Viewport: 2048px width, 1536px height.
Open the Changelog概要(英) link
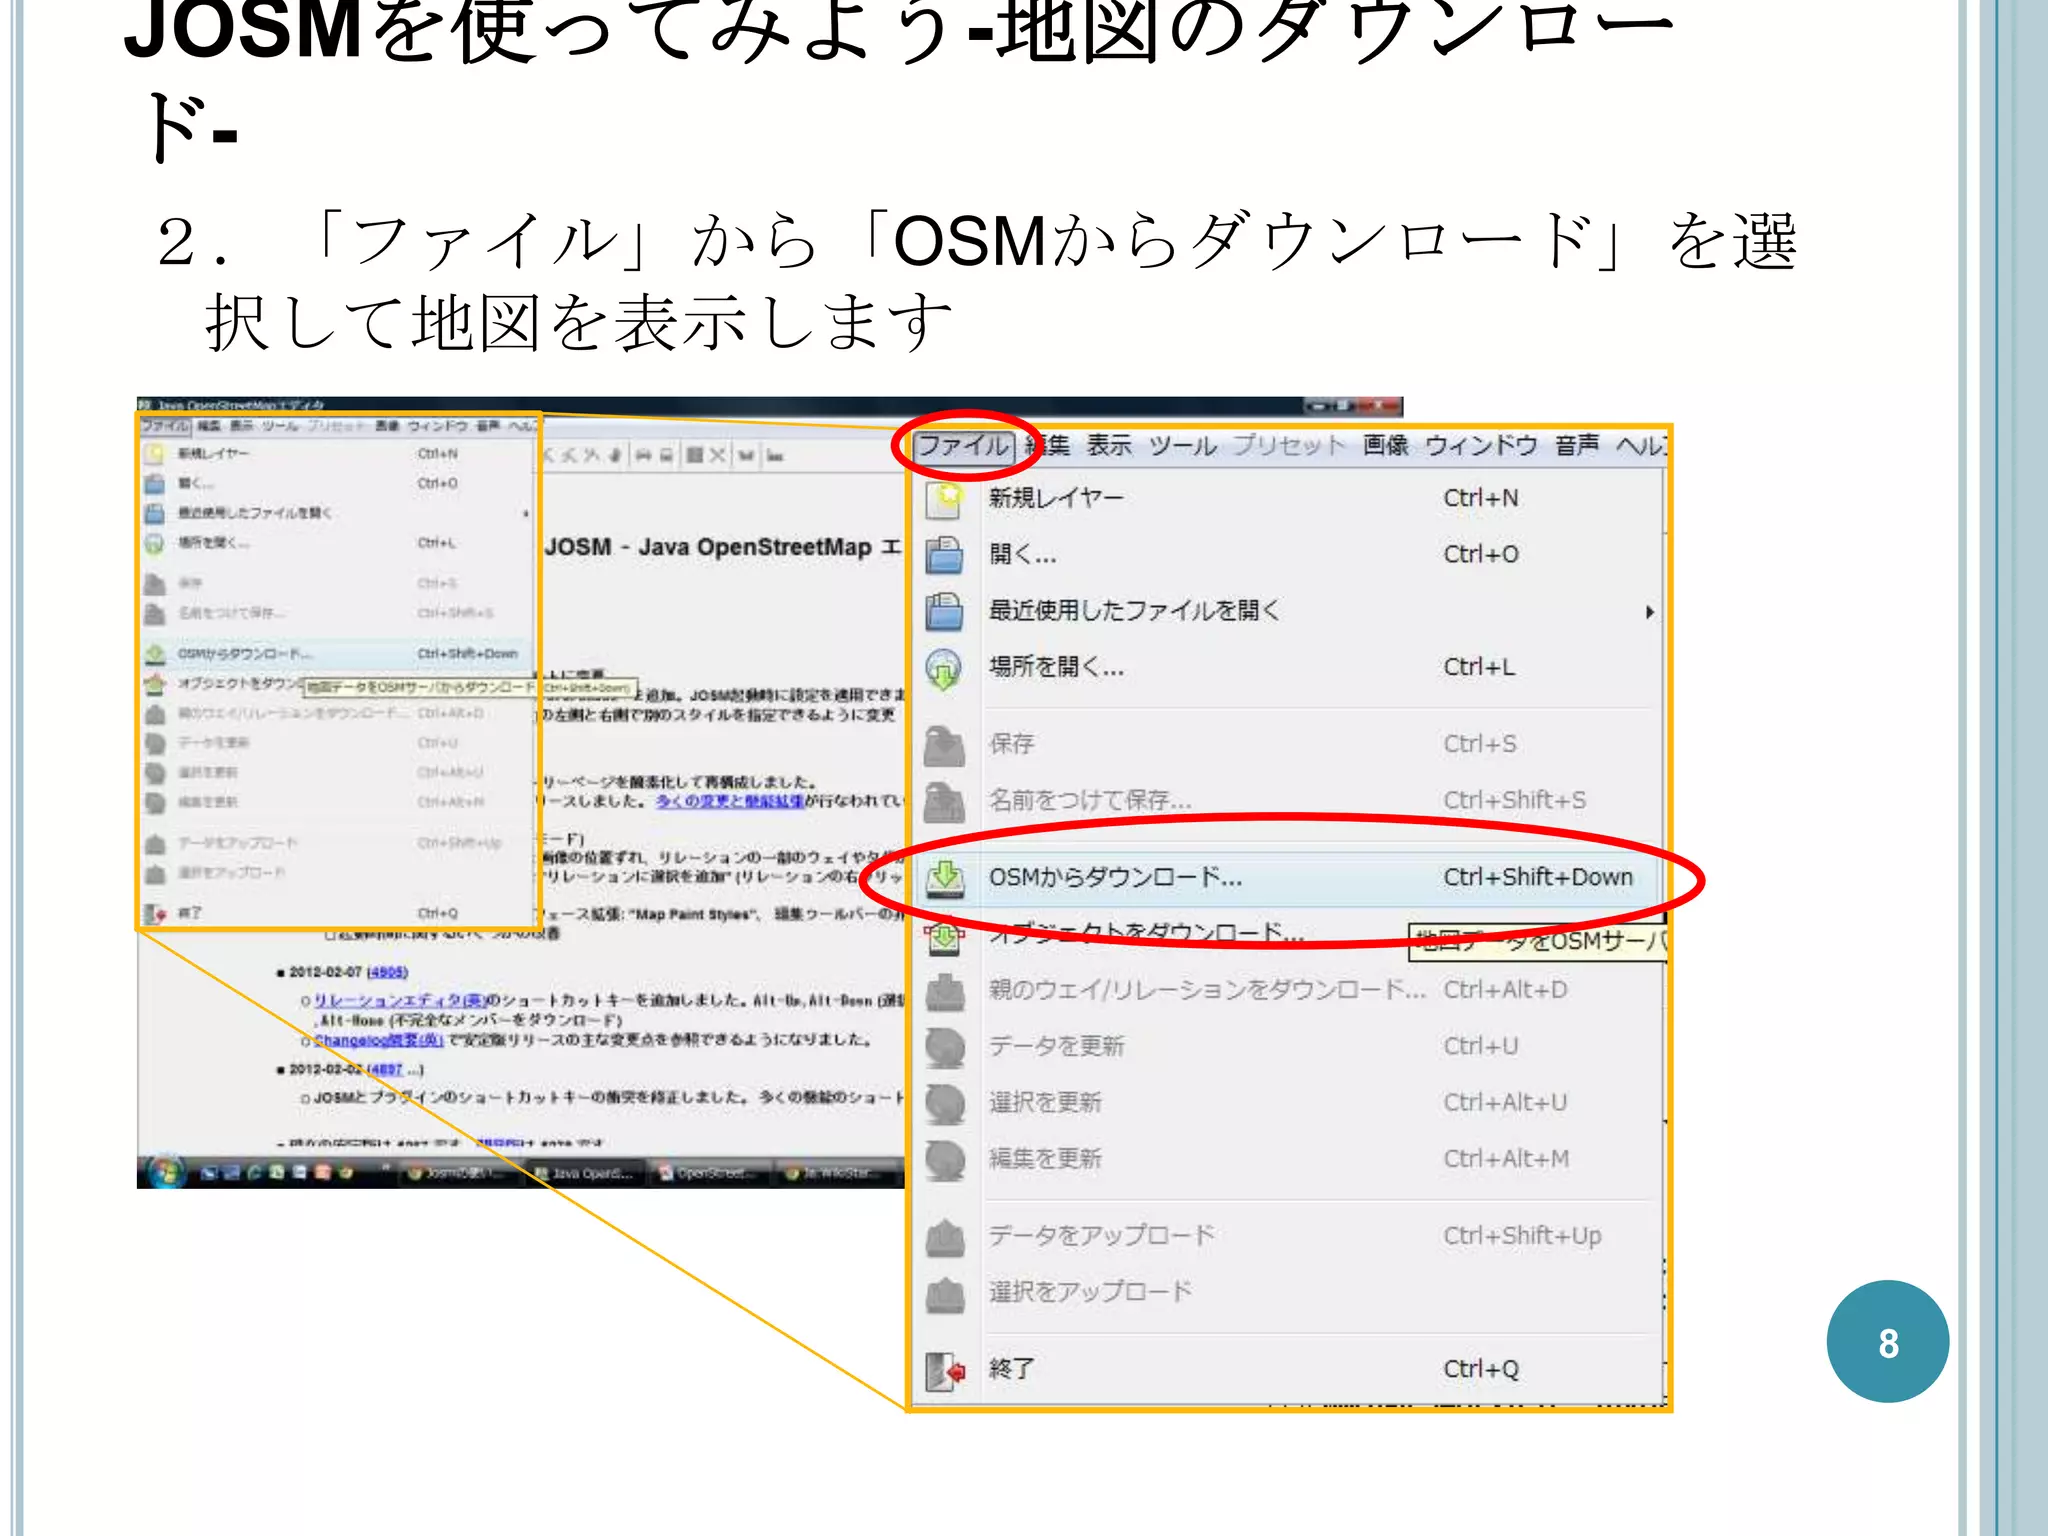379,1040
